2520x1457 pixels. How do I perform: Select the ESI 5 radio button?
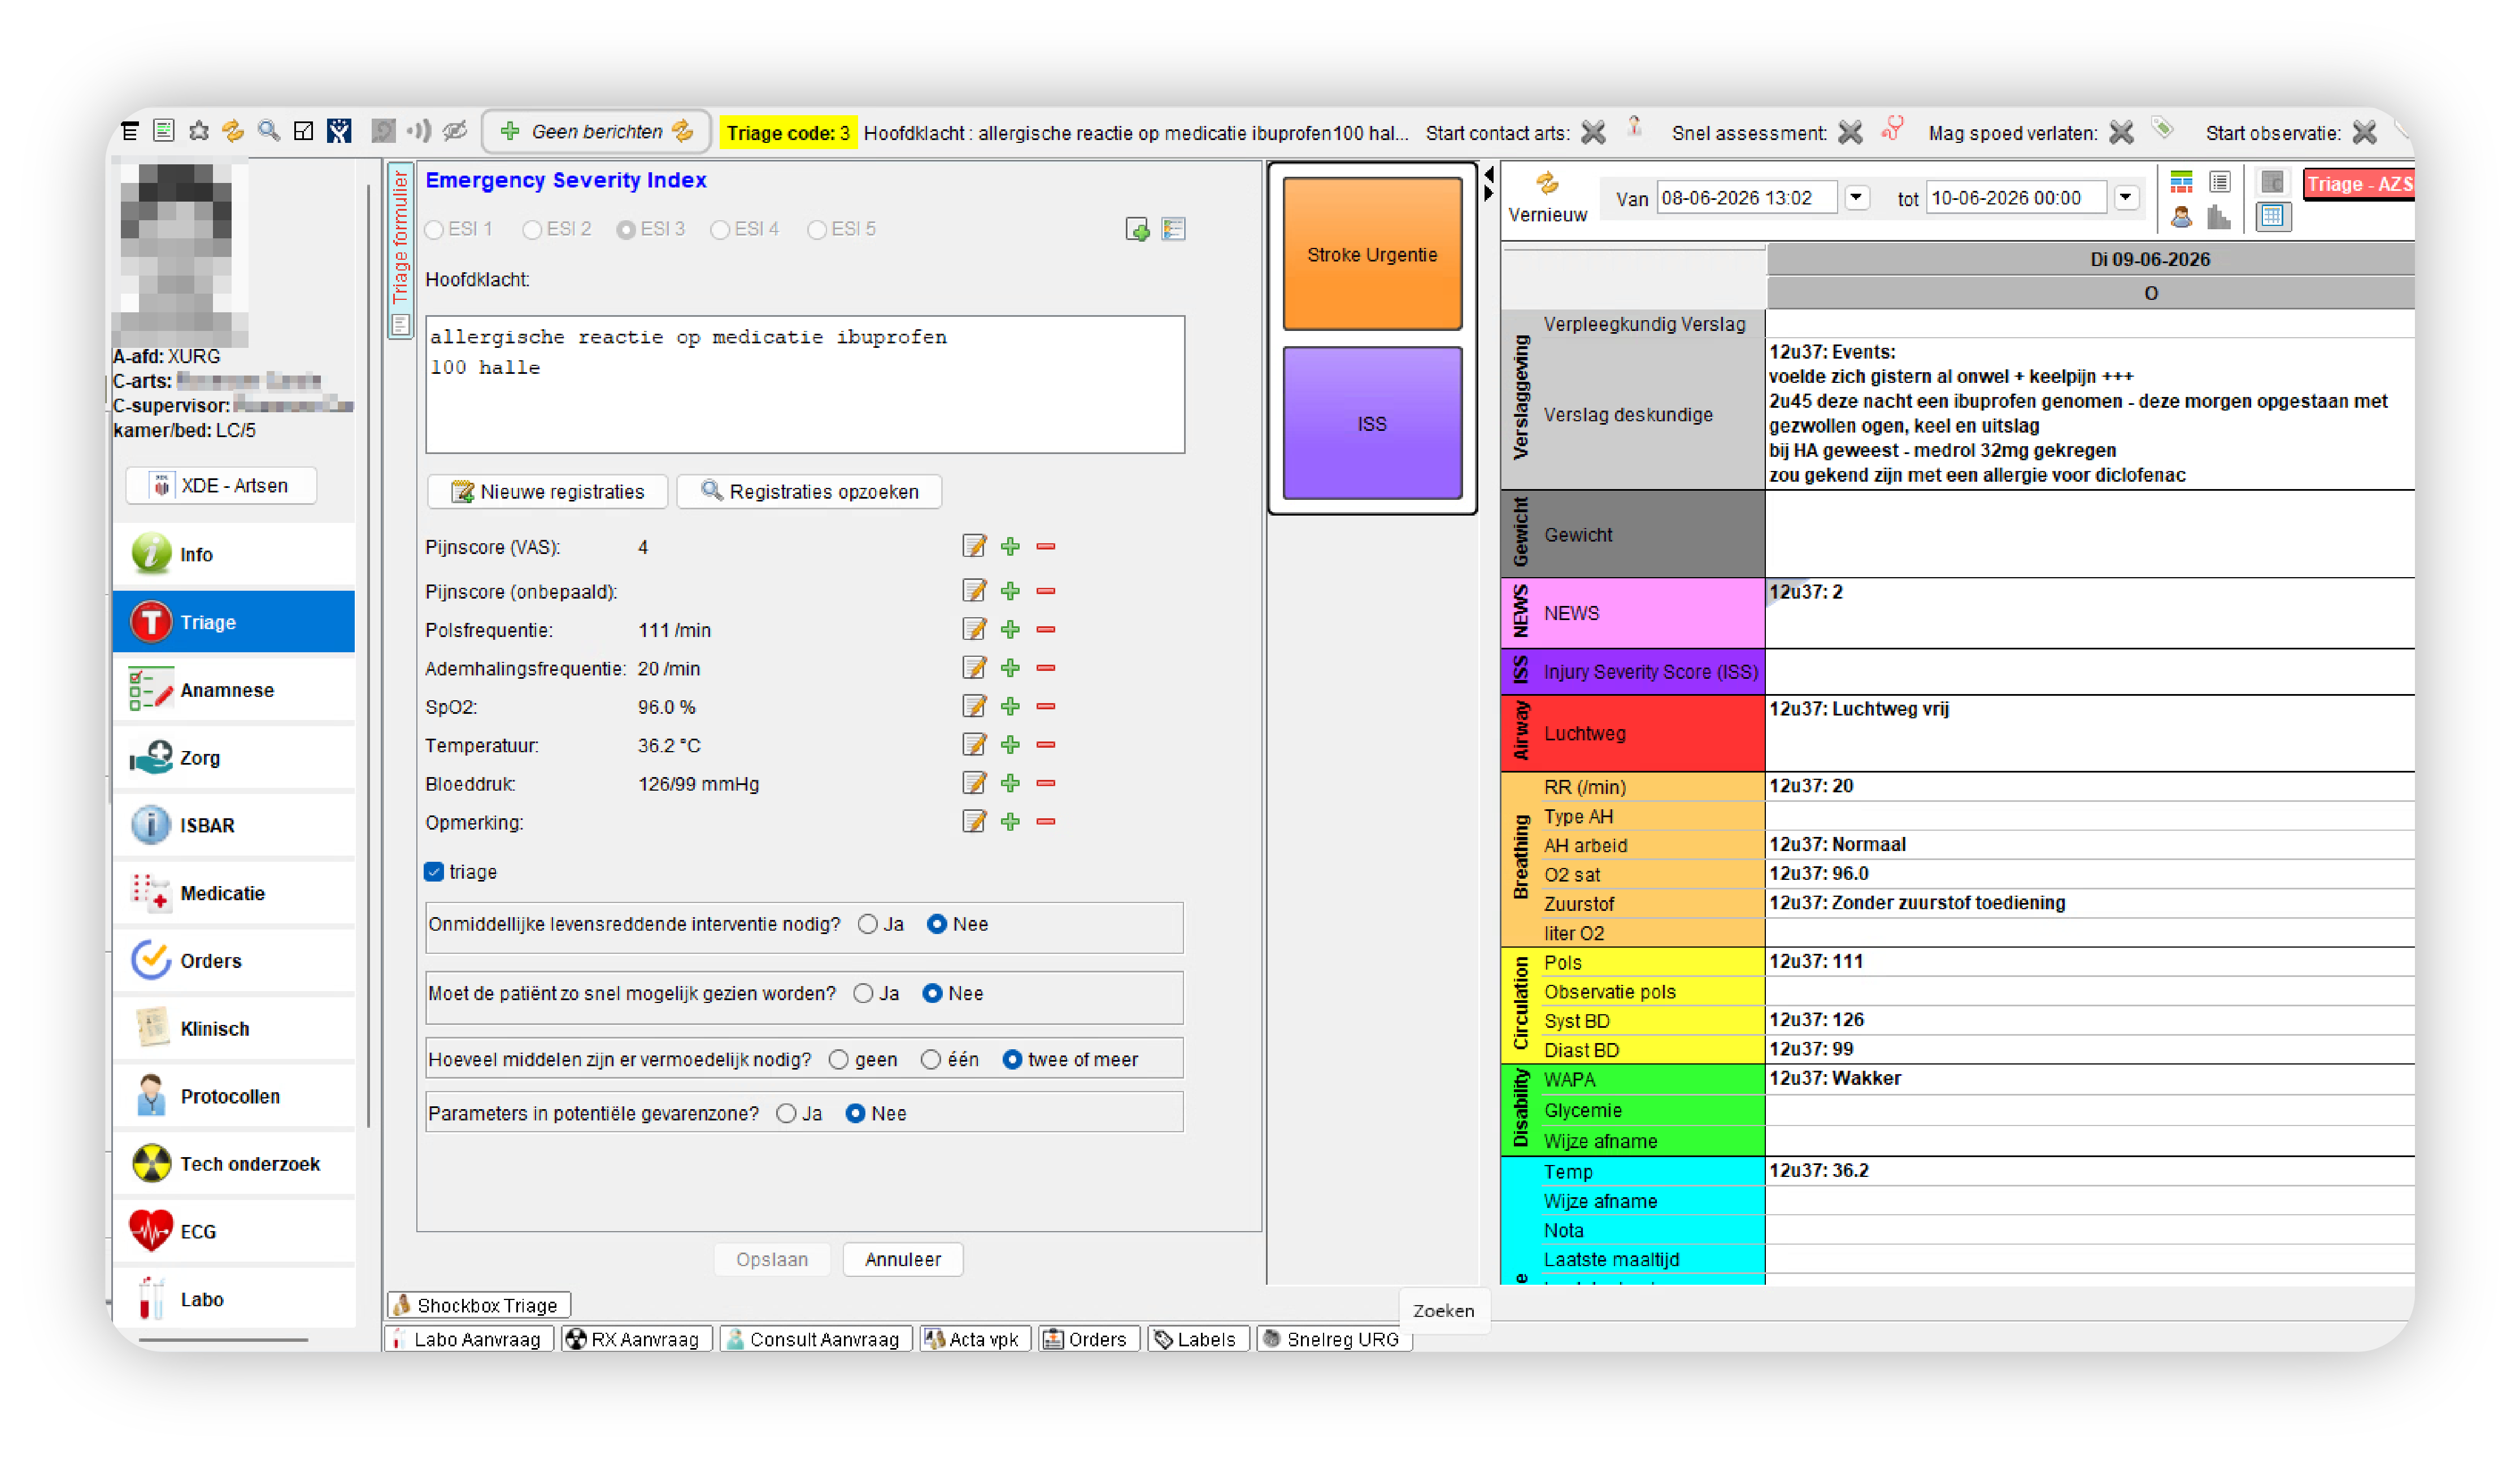pos(817,230)
